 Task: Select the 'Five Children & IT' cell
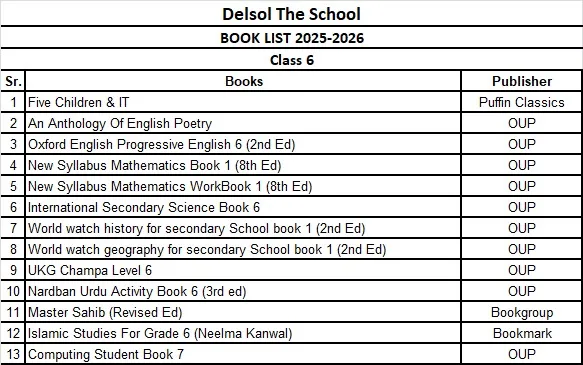click(244, 102)
